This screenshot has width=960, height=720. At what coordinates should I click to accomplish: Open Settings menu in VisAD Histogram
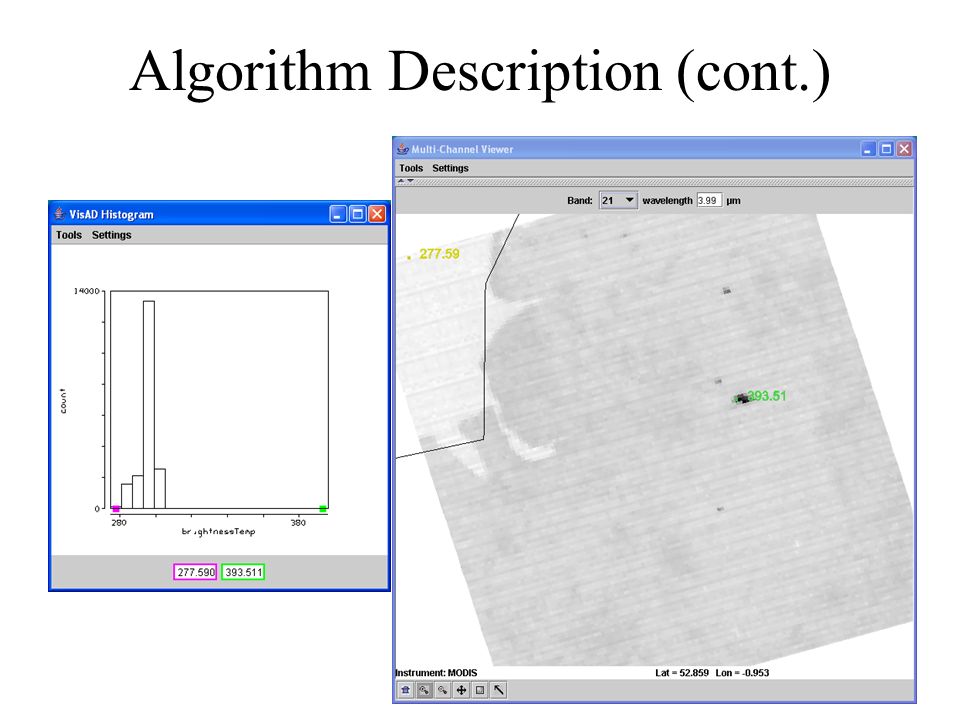111,234
